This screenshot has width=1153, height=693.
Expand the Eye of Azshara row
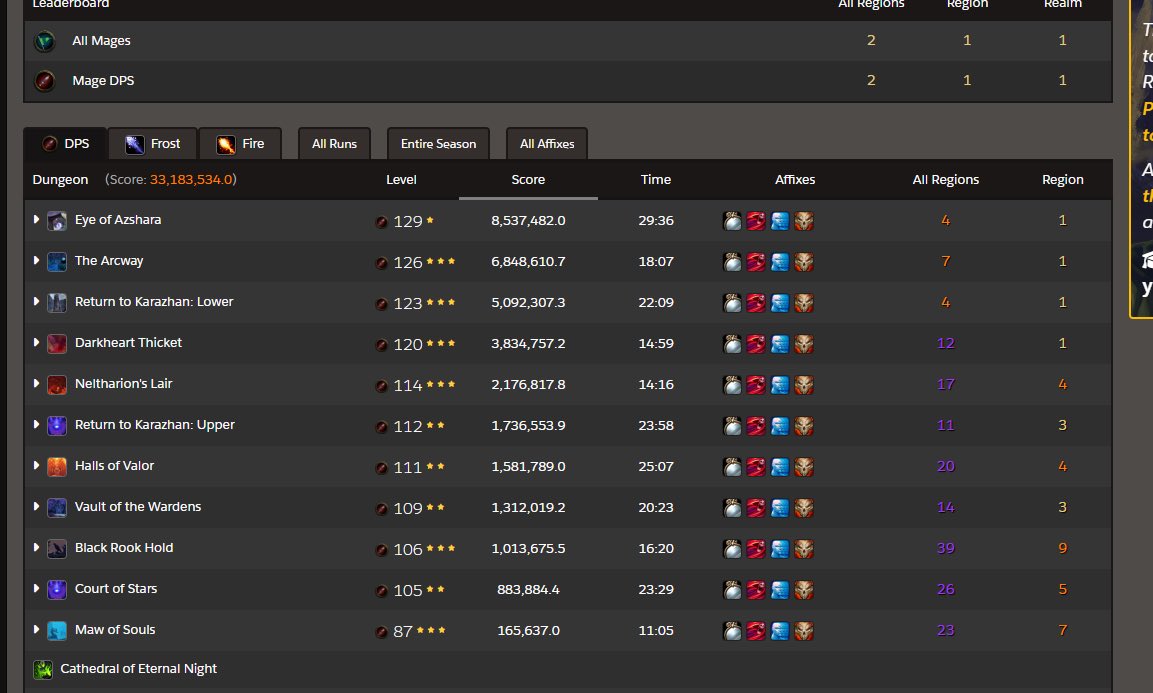[36, 220]
